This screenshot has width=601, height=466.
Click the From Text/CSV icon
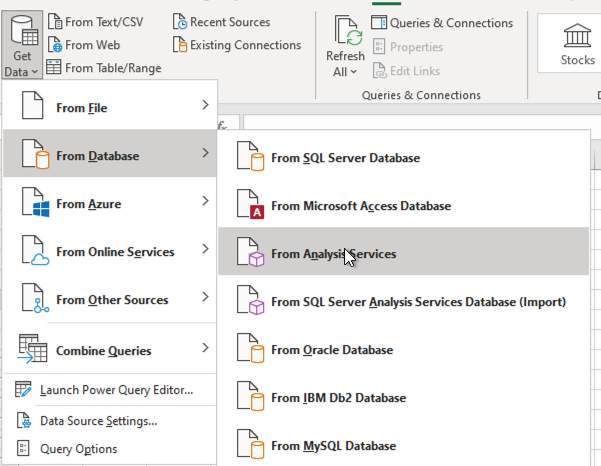pos(55,21)
